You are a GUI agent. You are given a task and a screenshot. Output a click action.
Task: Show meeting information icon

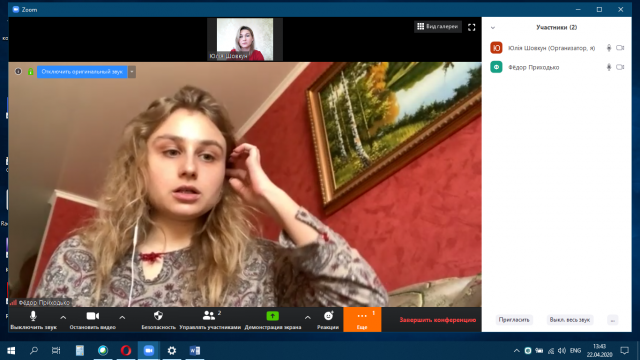pyautogui.click(x=18, y=71)
